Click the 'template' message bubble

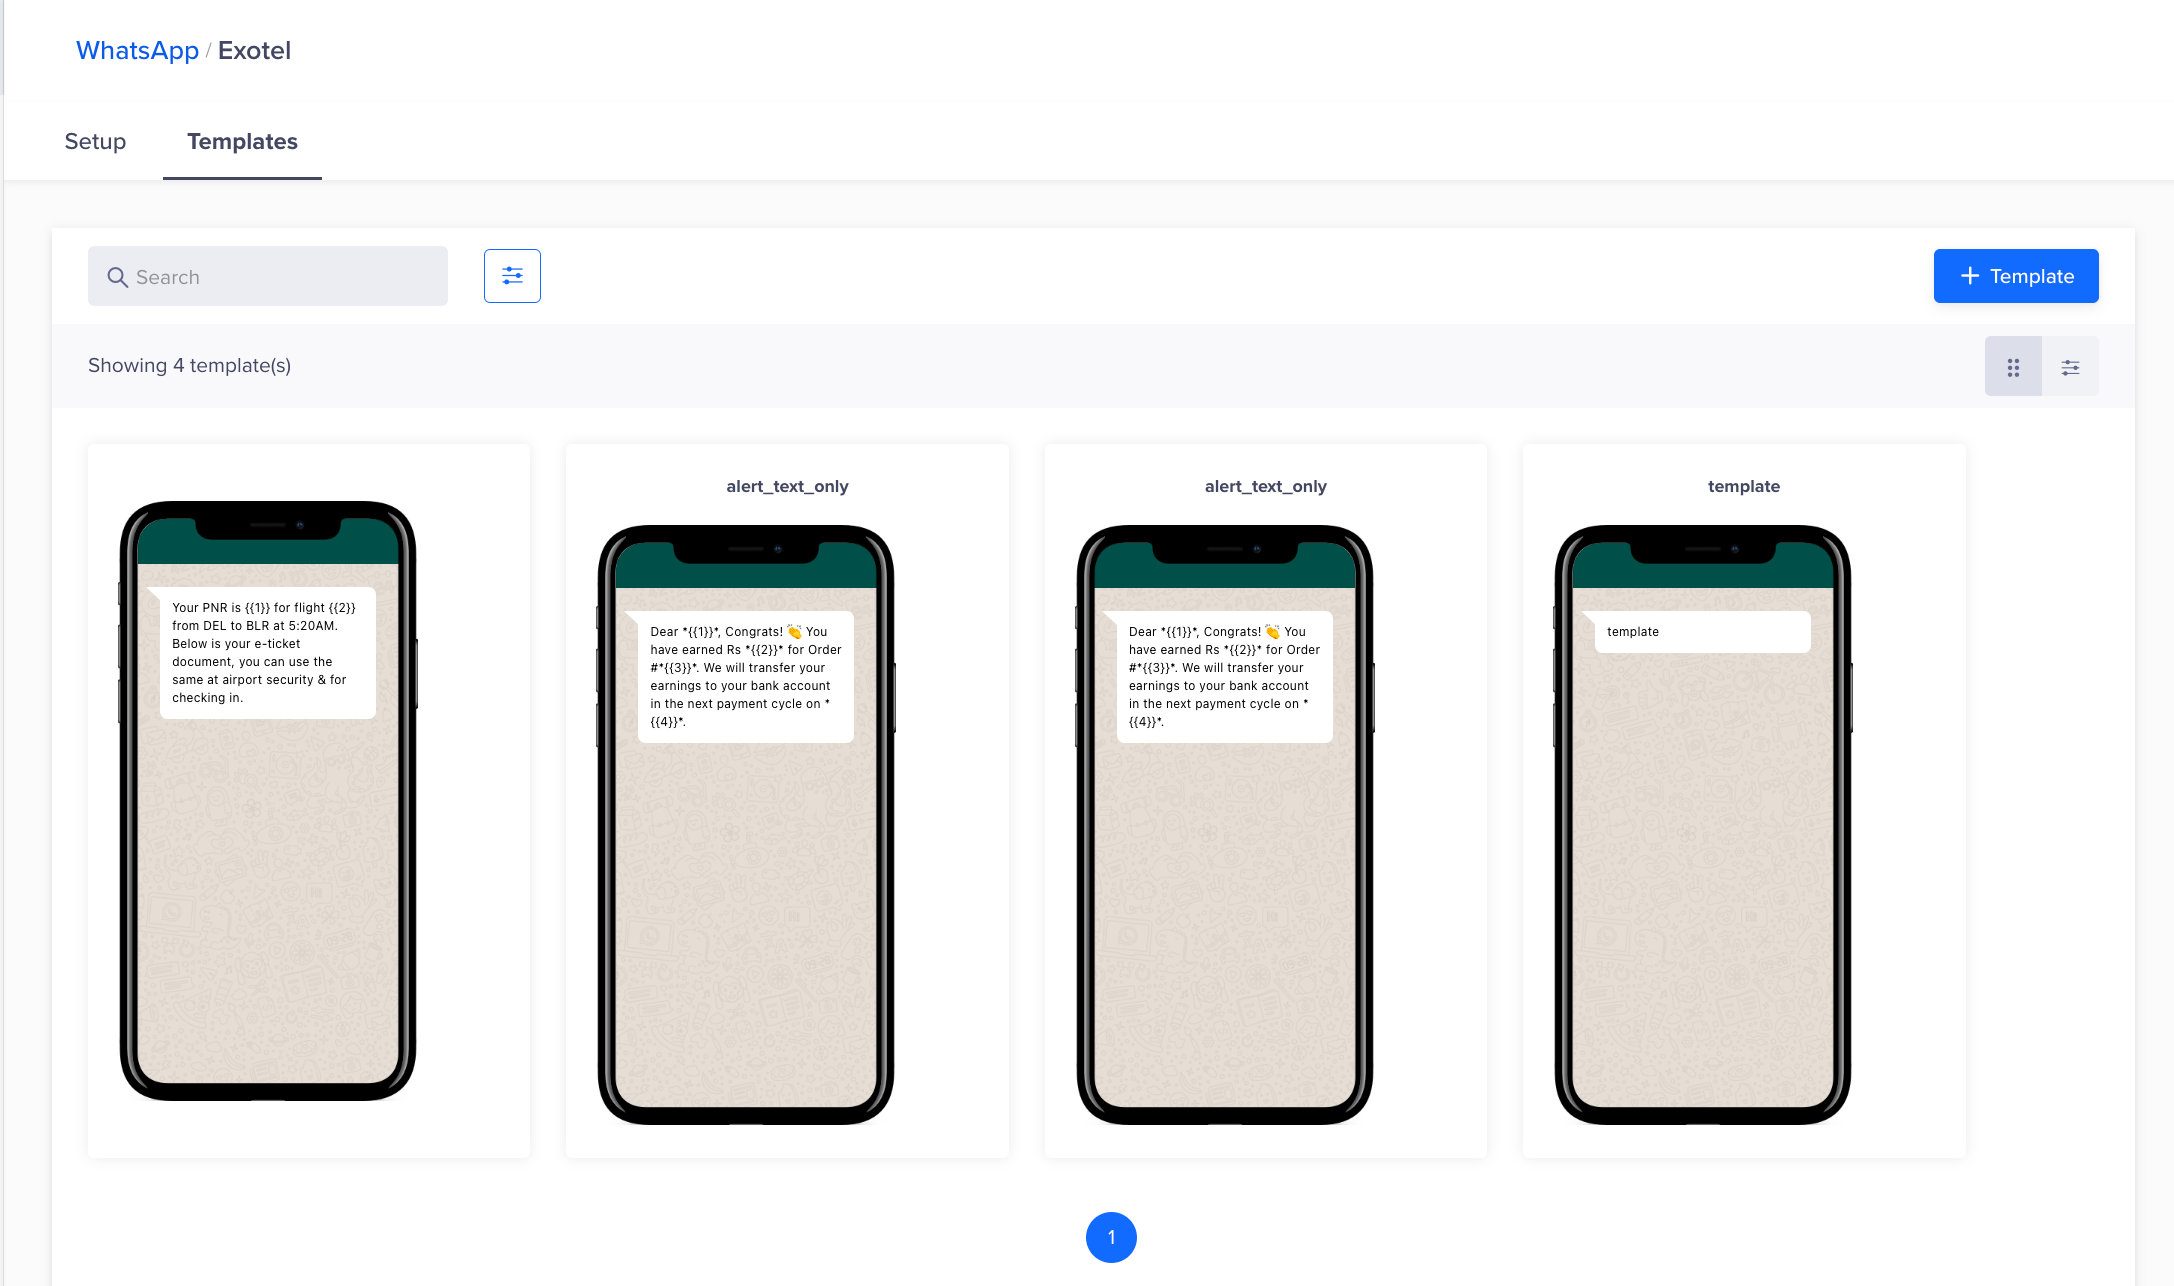pyautogui.click(x=1701, y=632)
